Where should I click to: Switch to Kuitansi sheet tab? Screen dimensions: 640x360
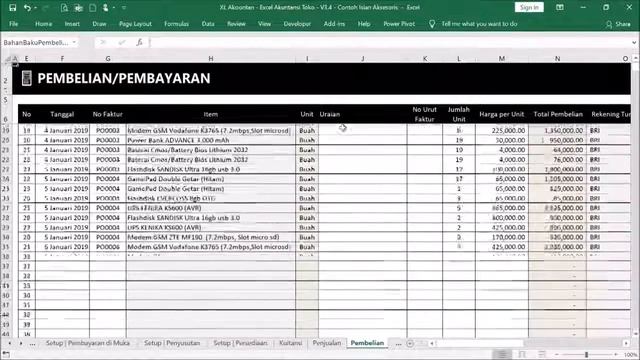pos(291,343)
